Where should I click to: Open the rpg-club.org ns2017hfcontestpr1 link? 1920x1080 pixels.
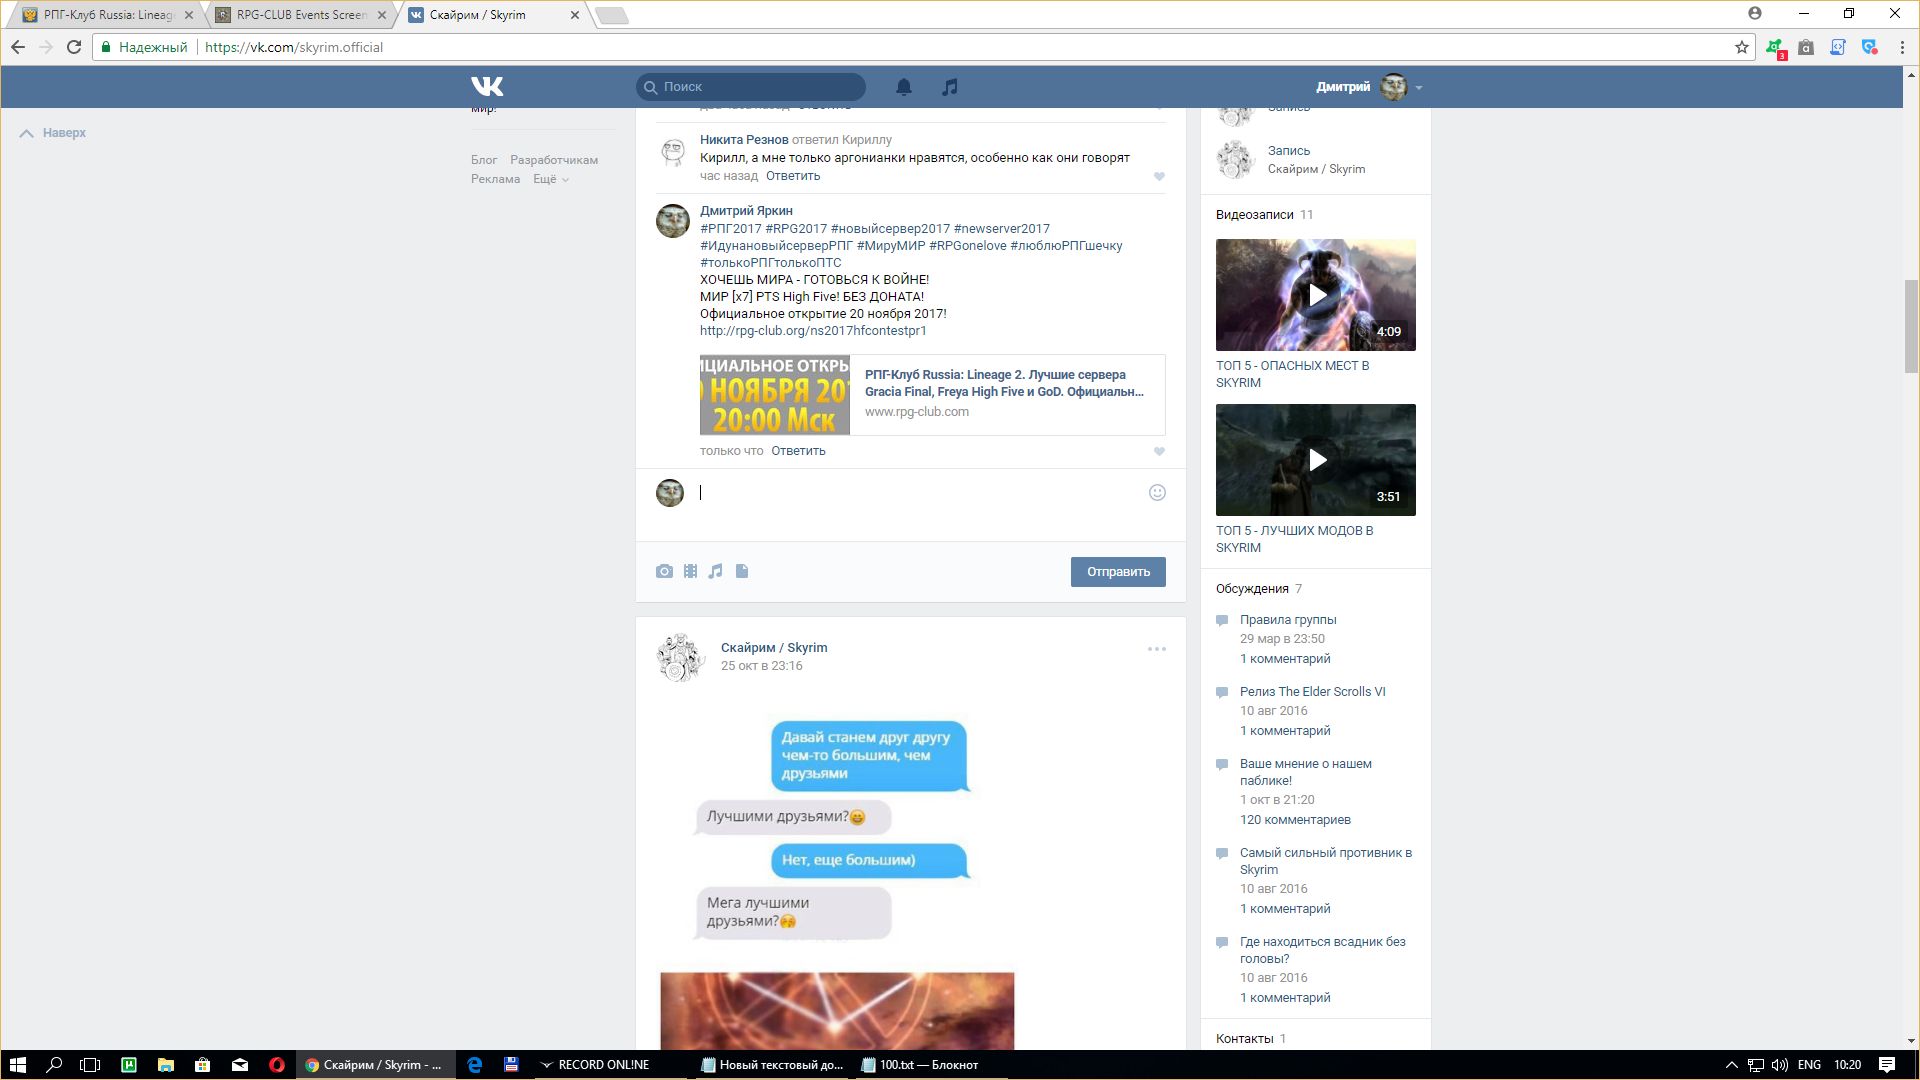[x=812, y=330]
